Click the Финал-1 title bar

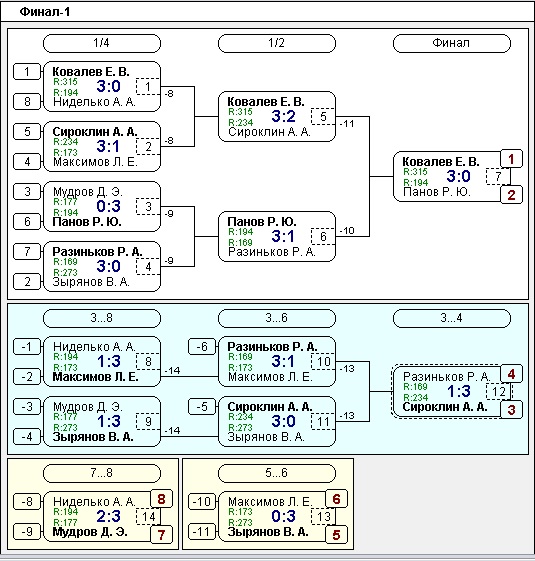(x=267, y=12)
